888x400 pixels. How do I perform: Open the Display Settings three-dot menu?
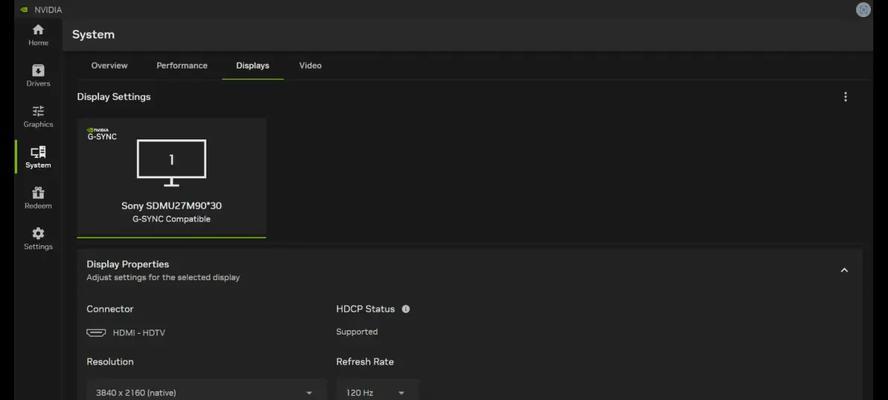pos(845,97)
